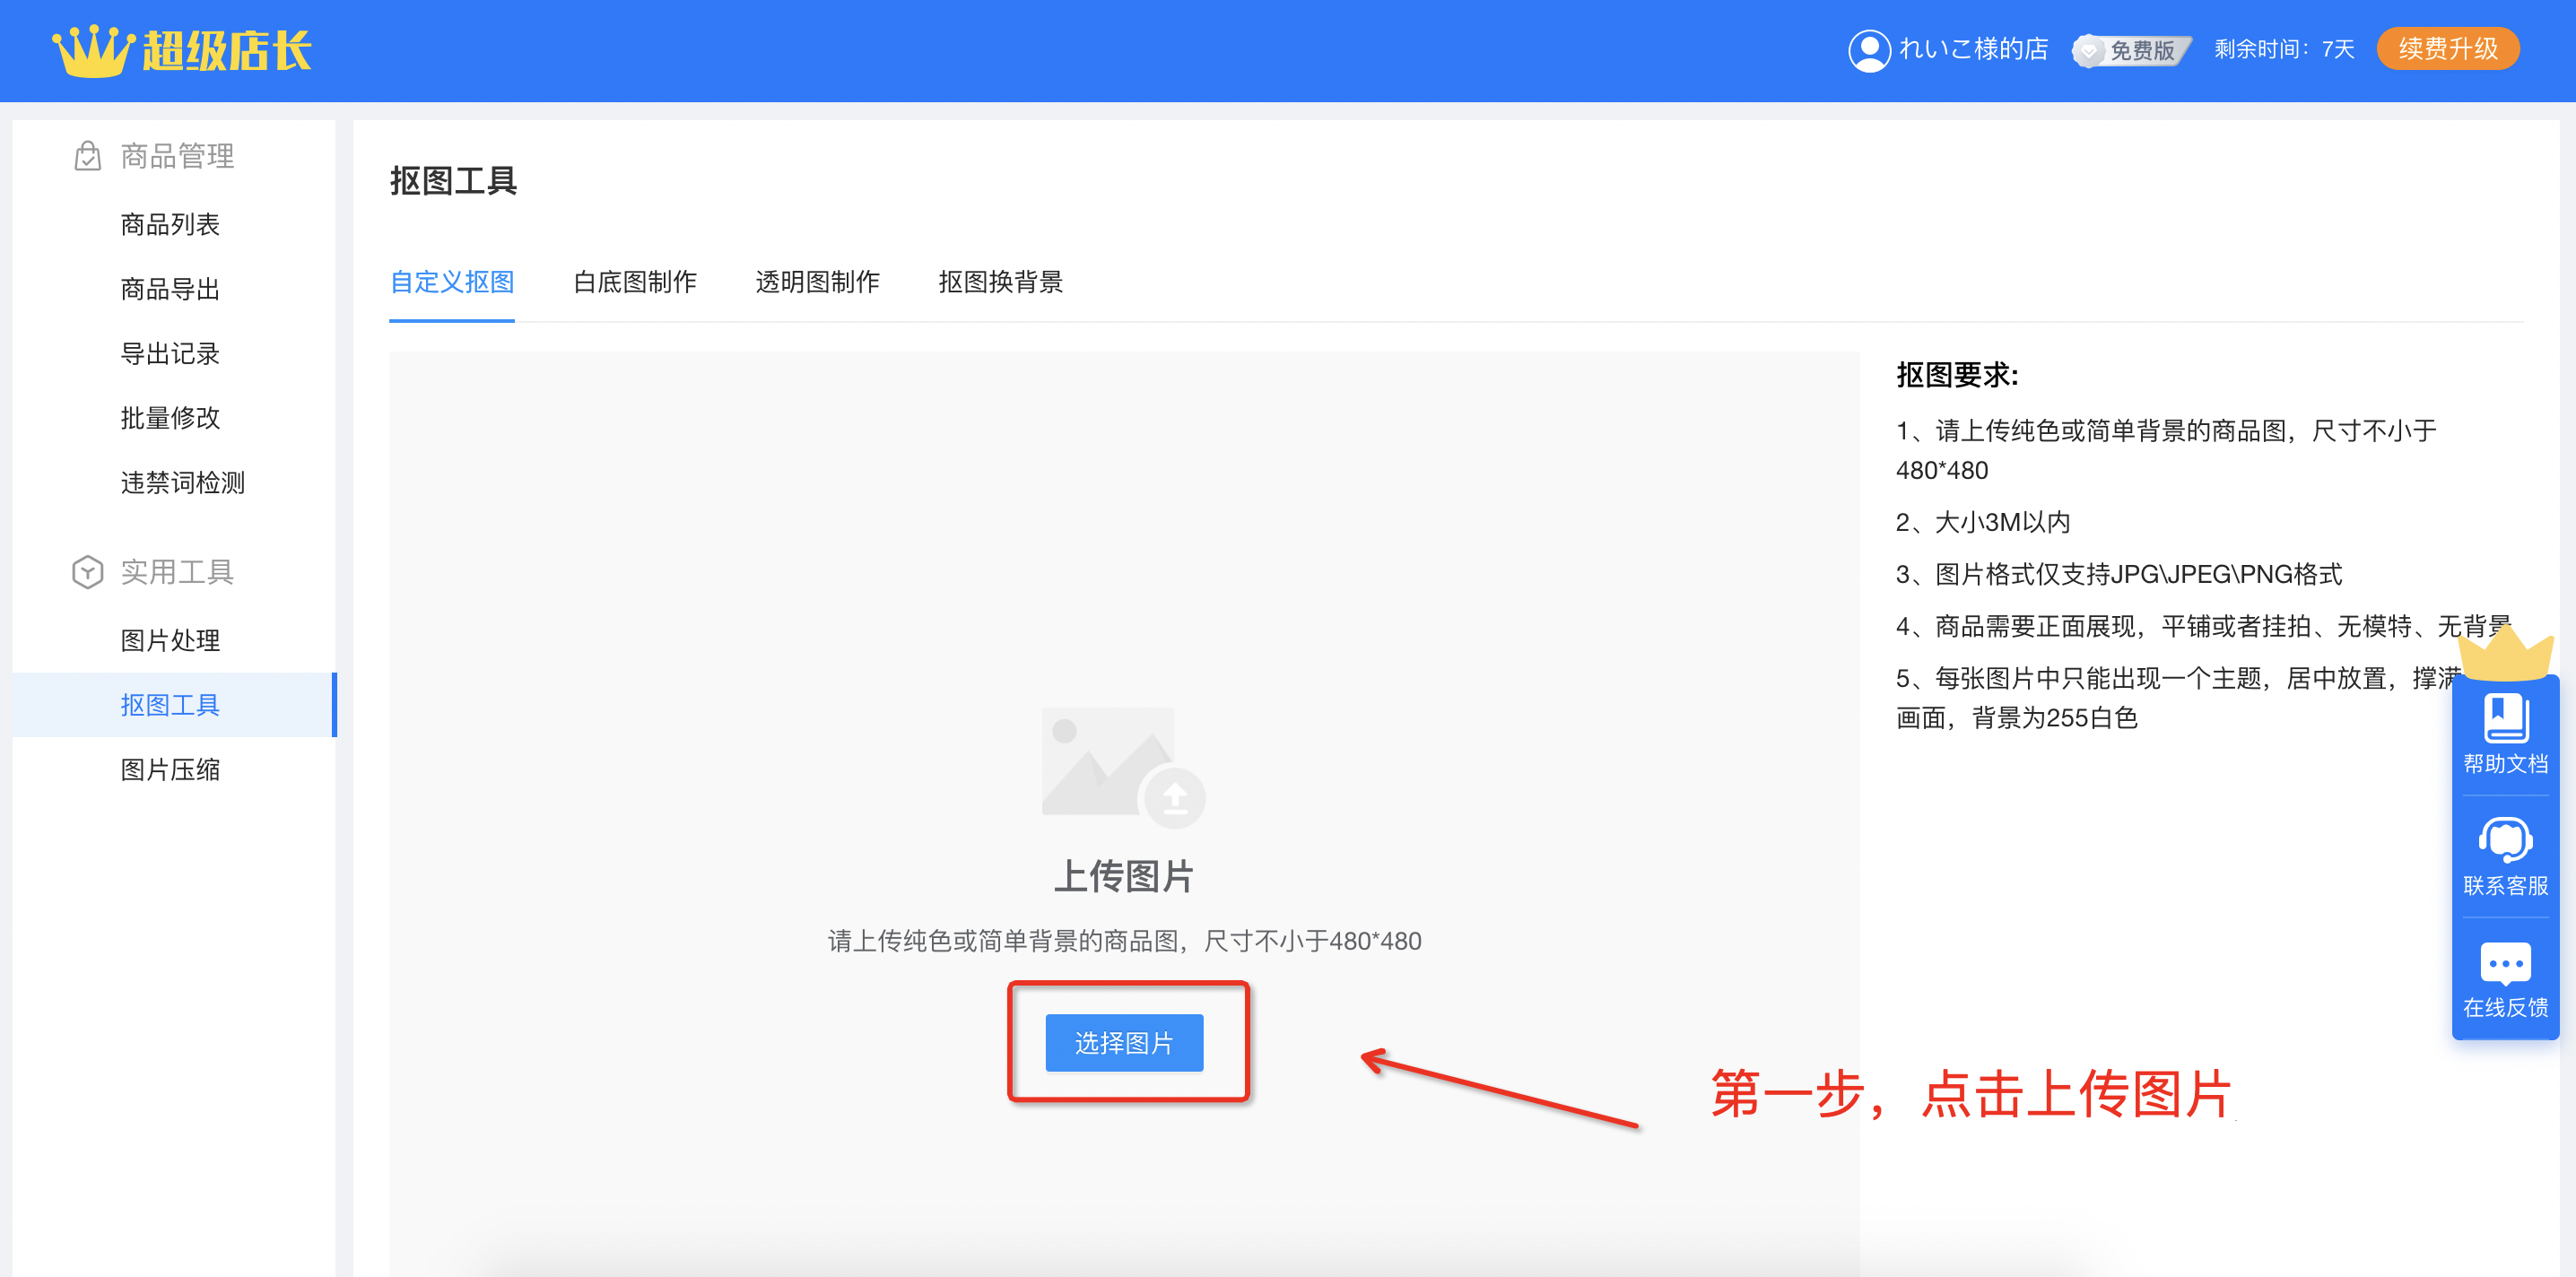Open the 透明图制作 tab
Screen dimensions: 2576x1277
(x=818, y=282)
